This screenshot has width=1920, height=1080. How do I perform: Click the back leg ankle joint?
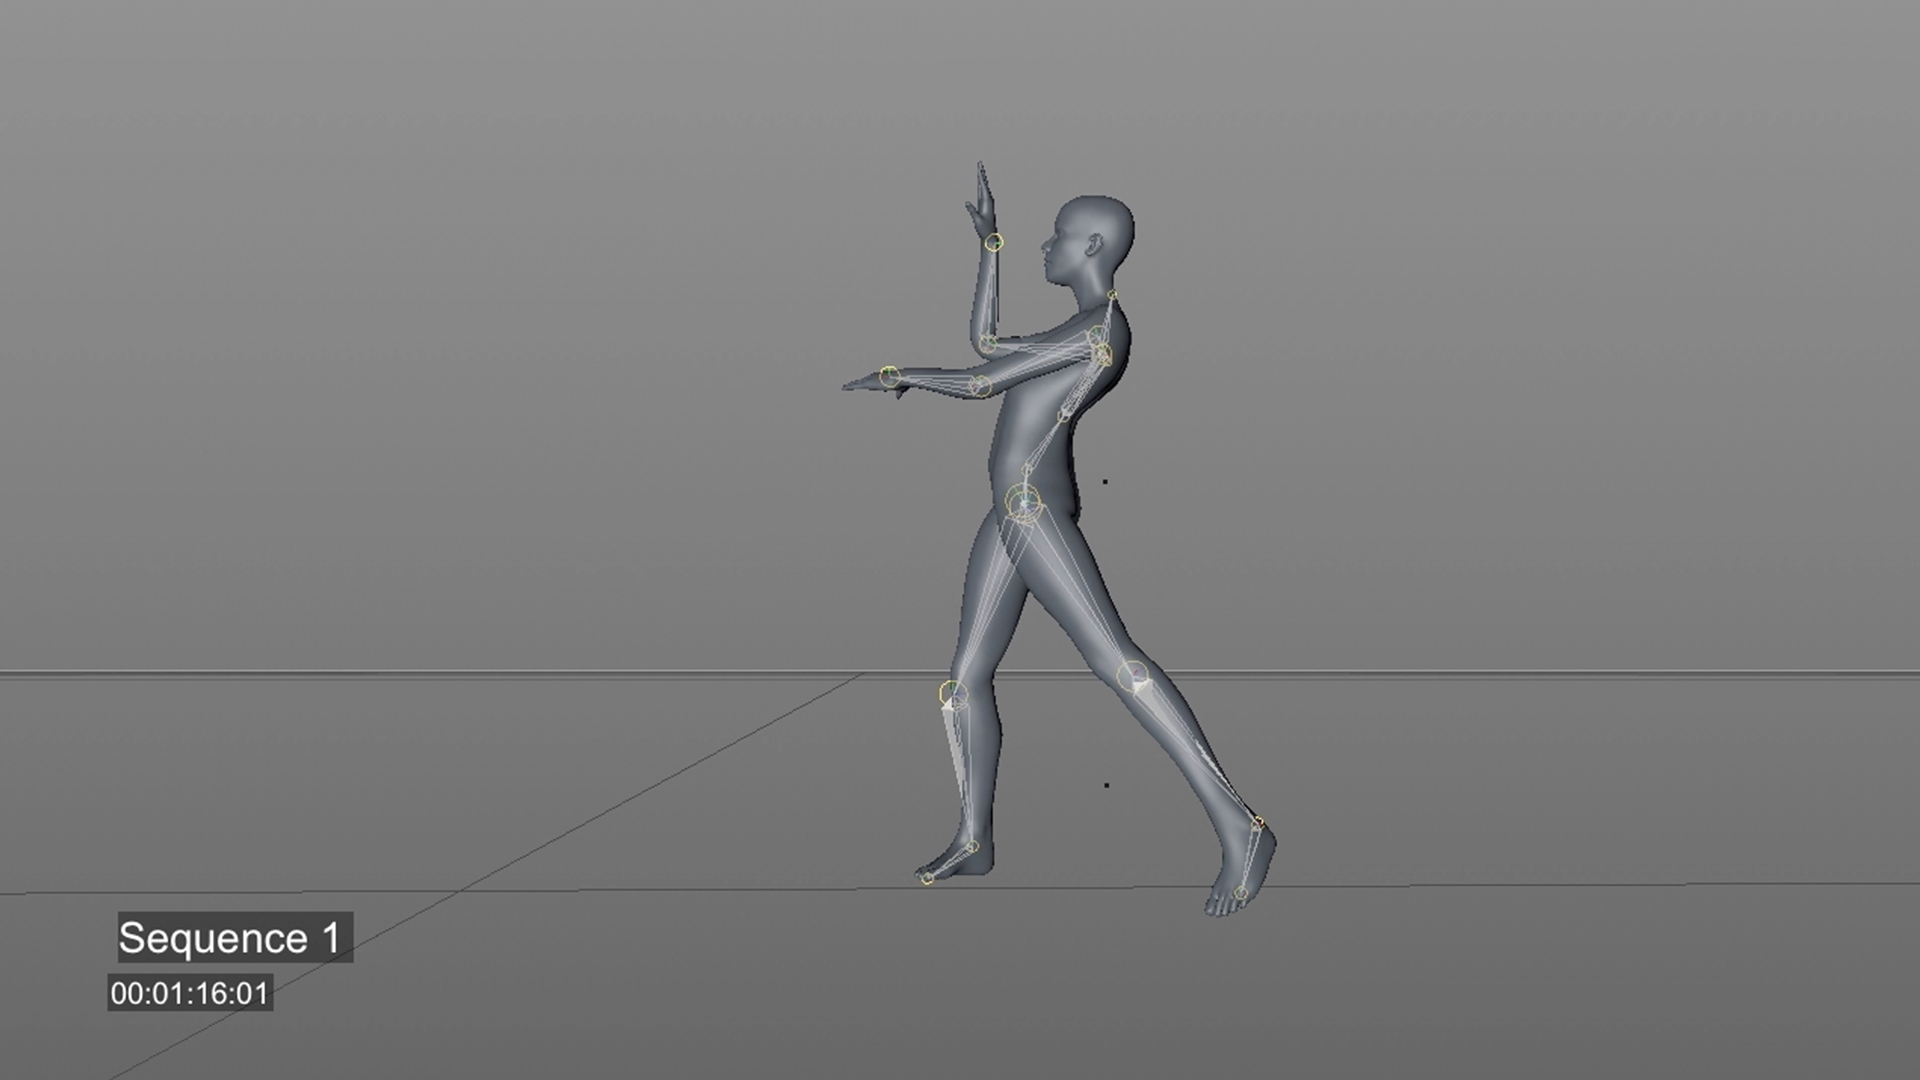pos(1258,824)
